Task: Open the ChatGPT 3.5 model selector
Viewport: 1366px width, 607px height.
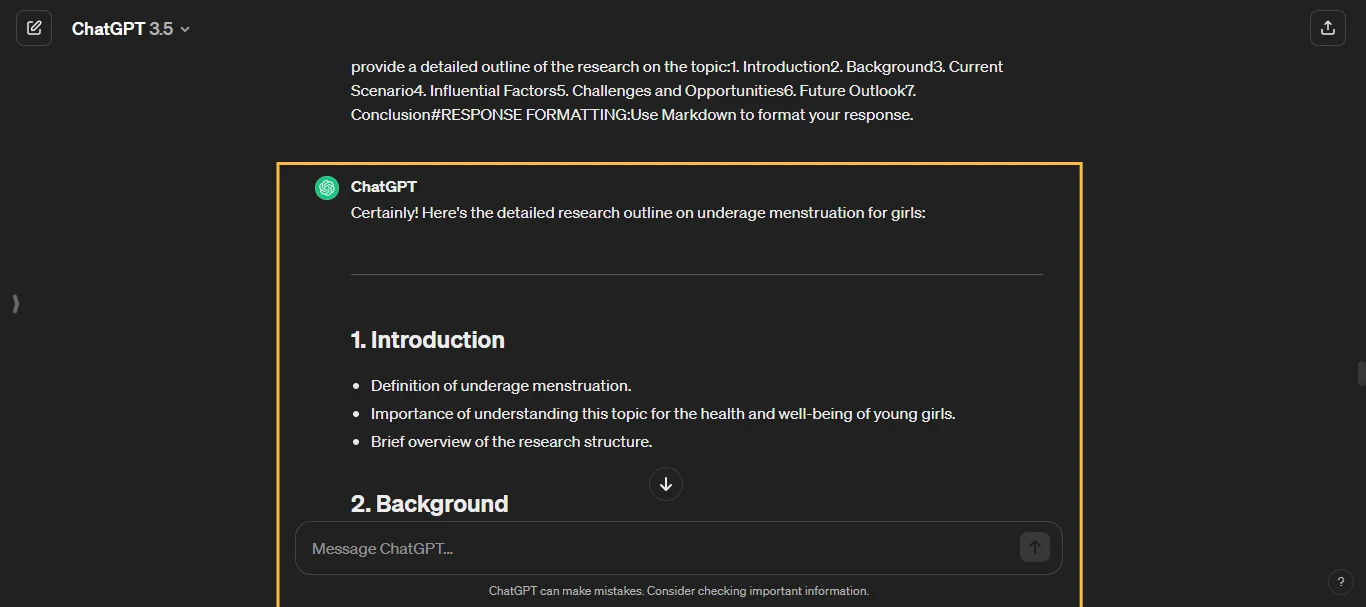Action: click(129, 28)
